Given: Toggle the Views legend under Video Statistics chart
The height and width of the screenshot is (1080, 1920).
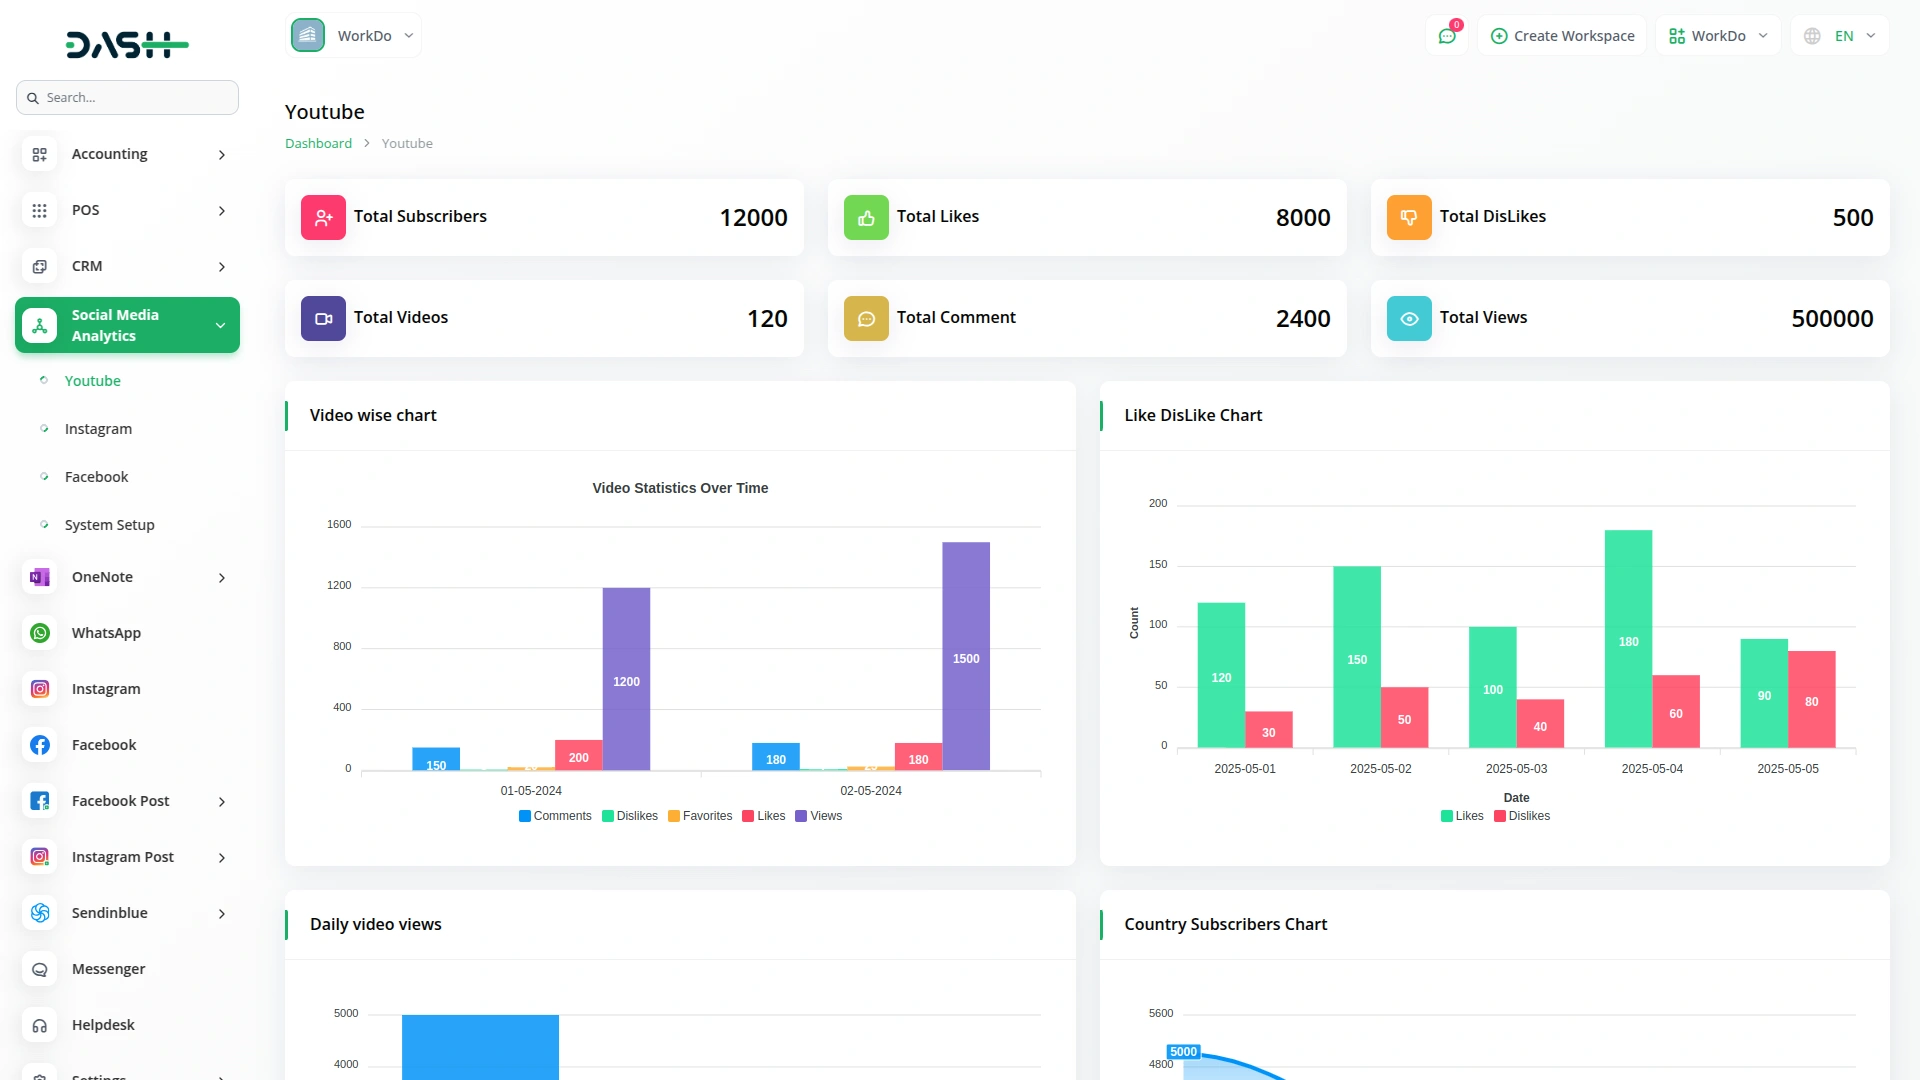Looking at the screenshot, I should (818, 816).
